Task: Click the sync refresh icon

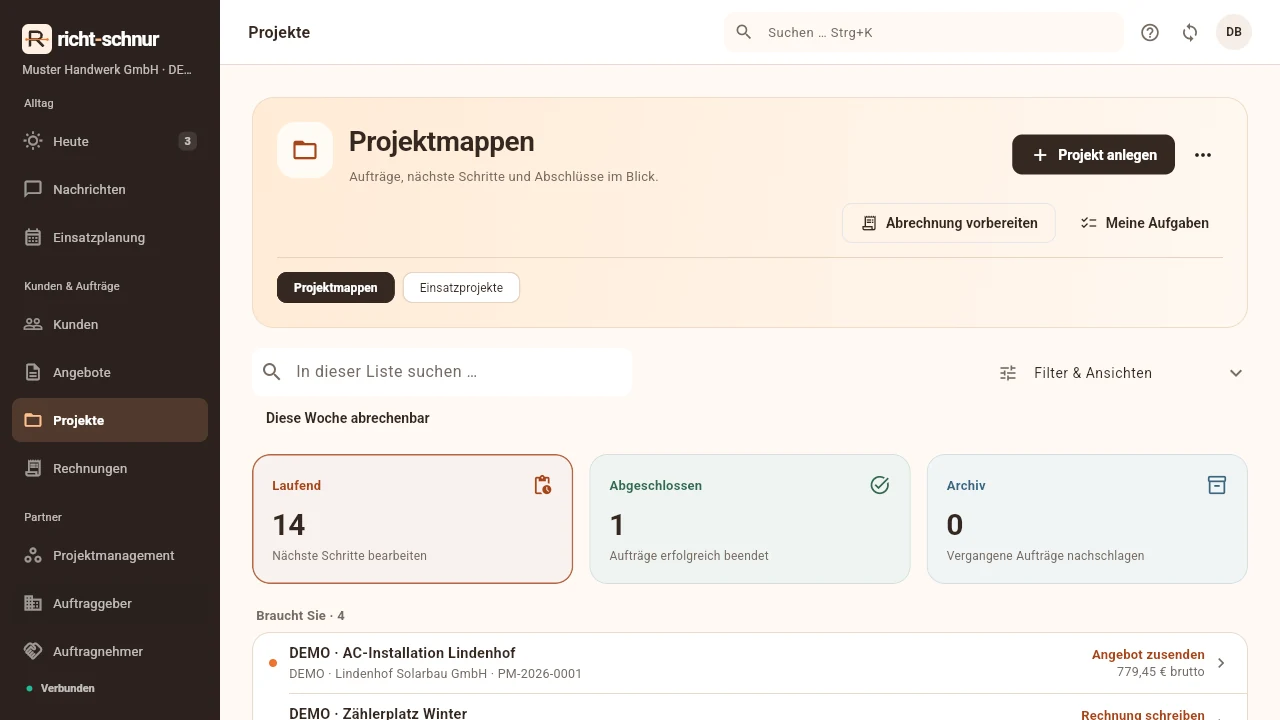Action: [1190, 32]
